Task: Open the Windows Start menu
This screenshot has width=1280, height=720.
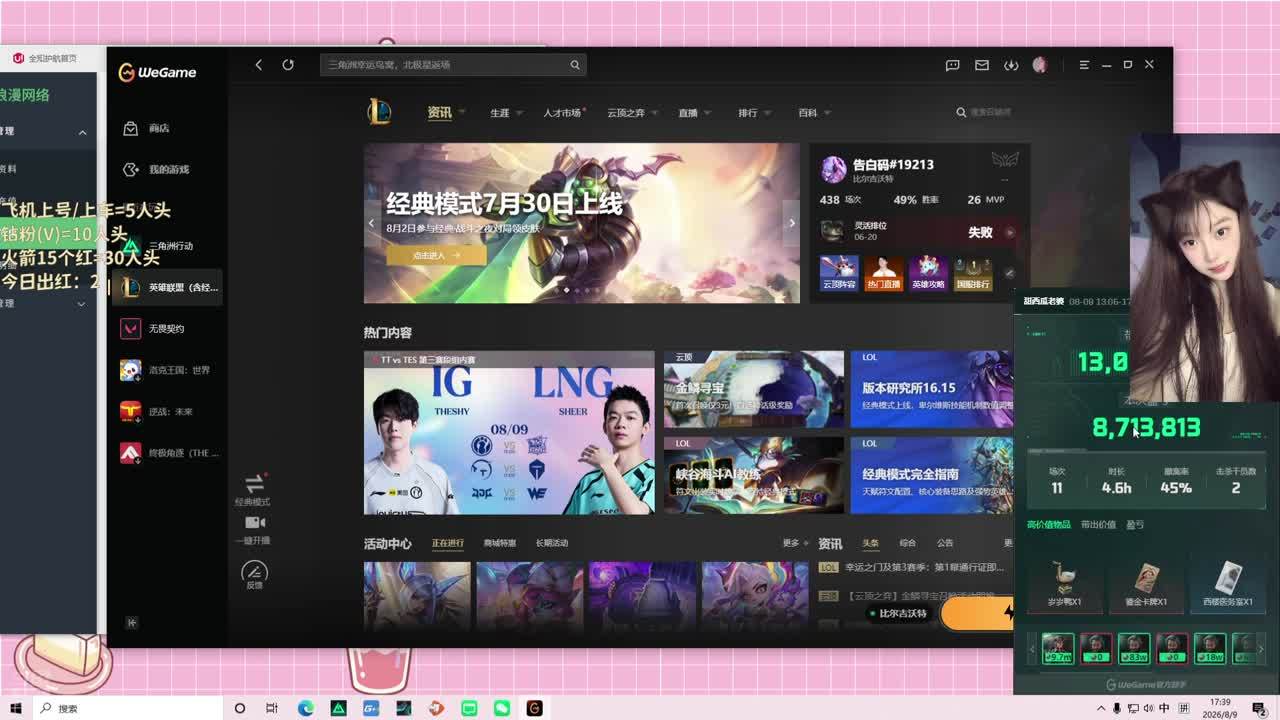Action: (x=16, y=708)
